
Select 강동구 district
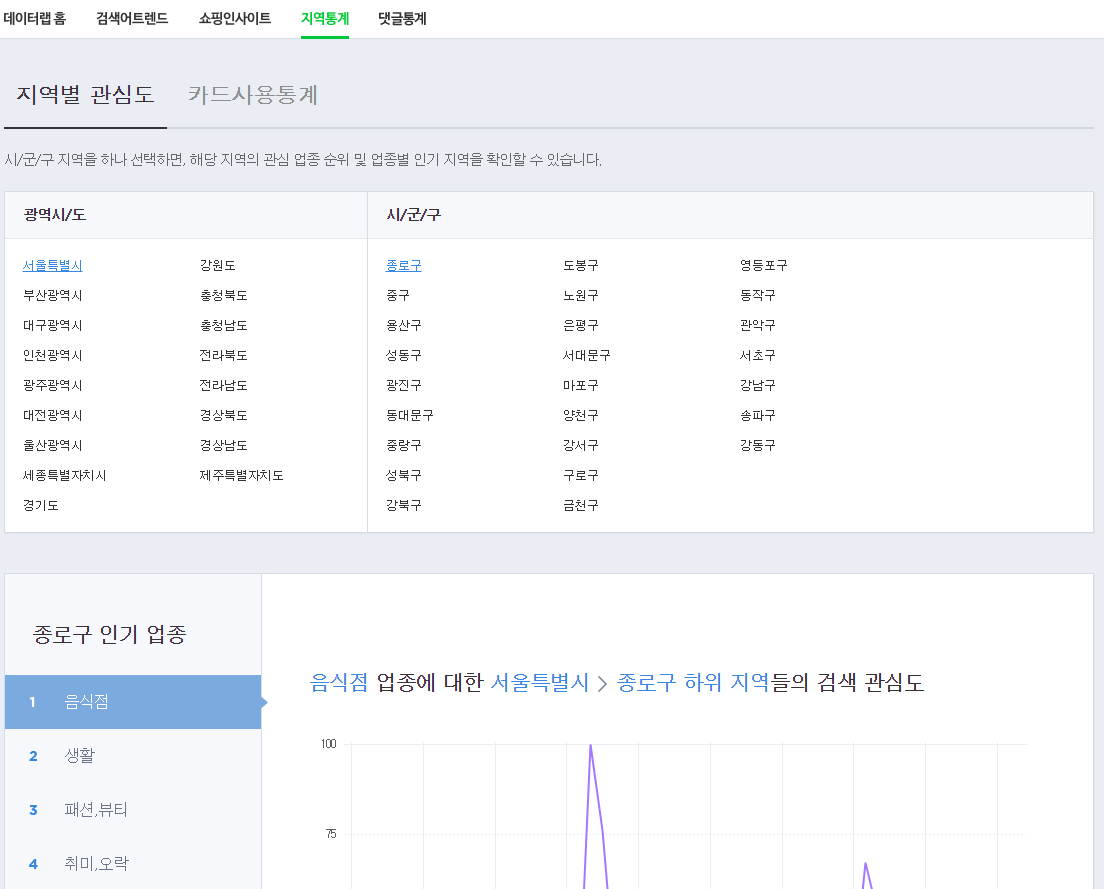757,446
